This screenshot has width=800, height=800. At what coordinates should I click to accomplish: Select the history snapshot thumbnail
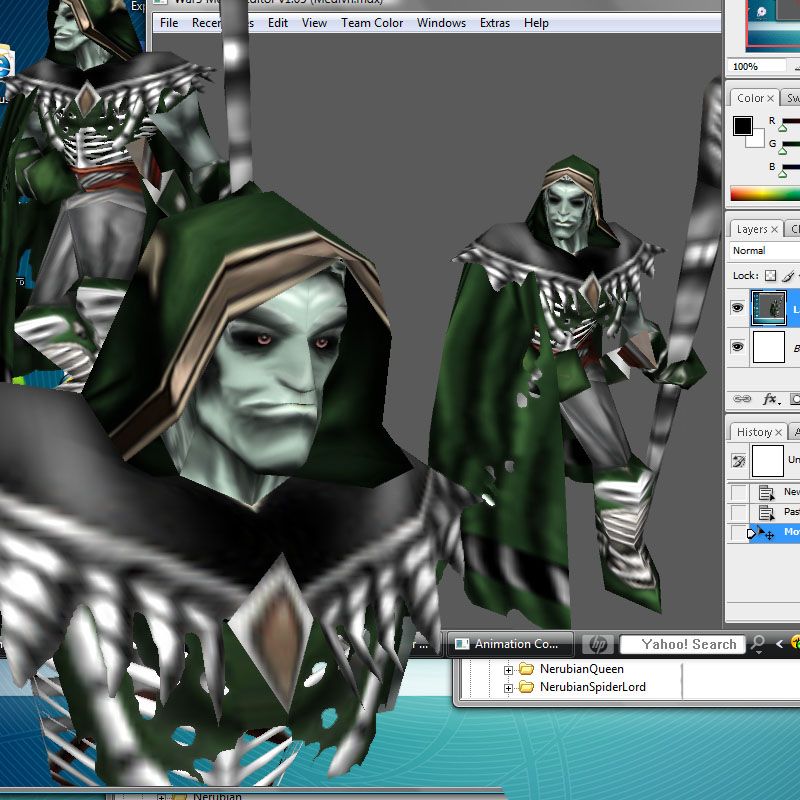point(768,461)
